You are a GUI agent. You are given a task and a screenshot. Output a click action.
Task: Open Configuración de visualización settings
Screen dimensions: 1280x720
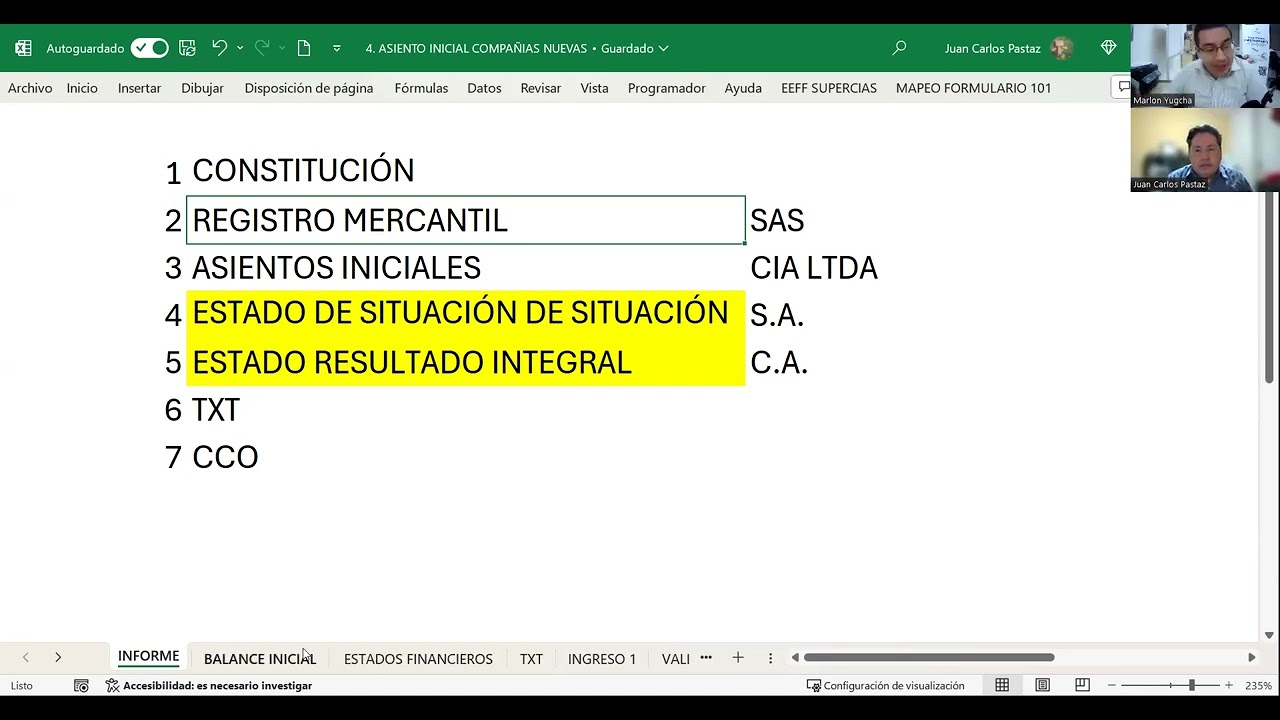coord(886,686)
